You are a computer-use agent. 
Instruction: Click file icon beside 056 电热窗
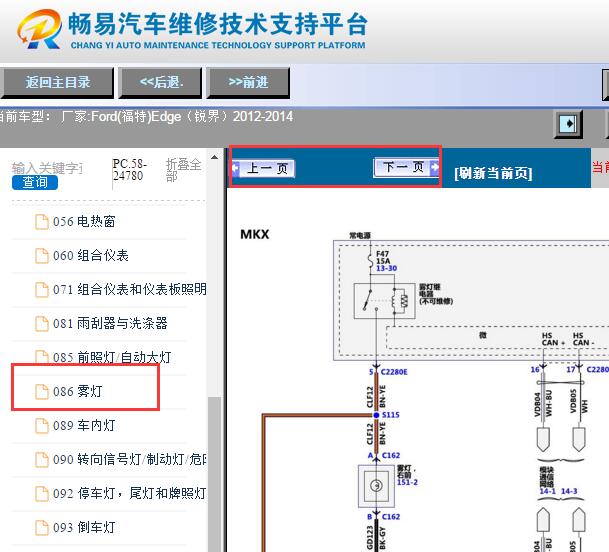[42, 222]
